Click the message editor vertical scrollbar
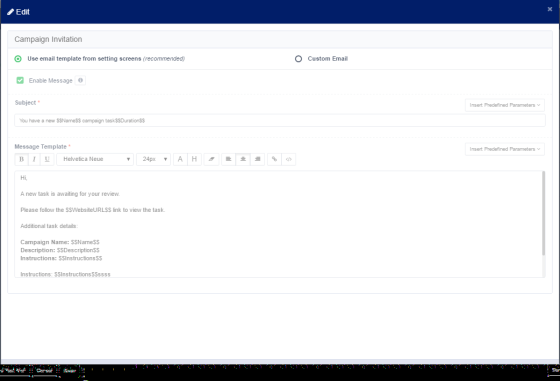 [544, 213]
